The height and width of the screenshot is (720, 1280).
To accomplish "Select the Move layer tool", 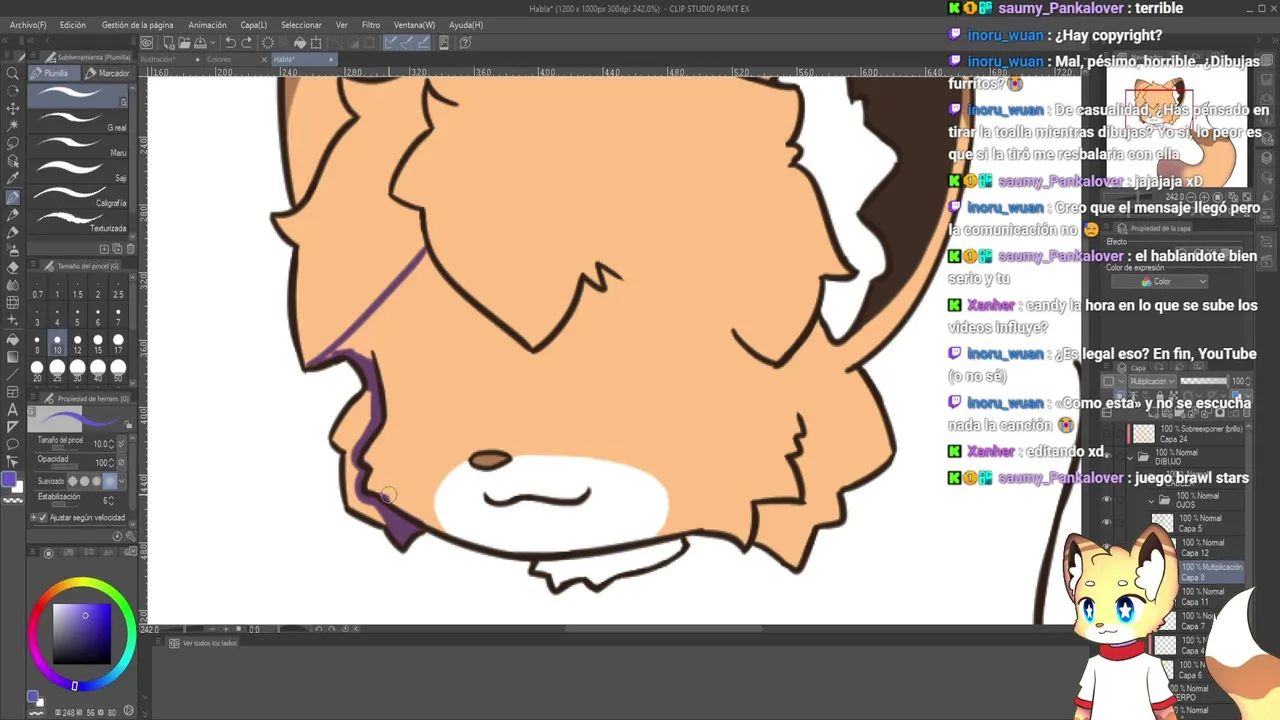I will click(13, 108).
